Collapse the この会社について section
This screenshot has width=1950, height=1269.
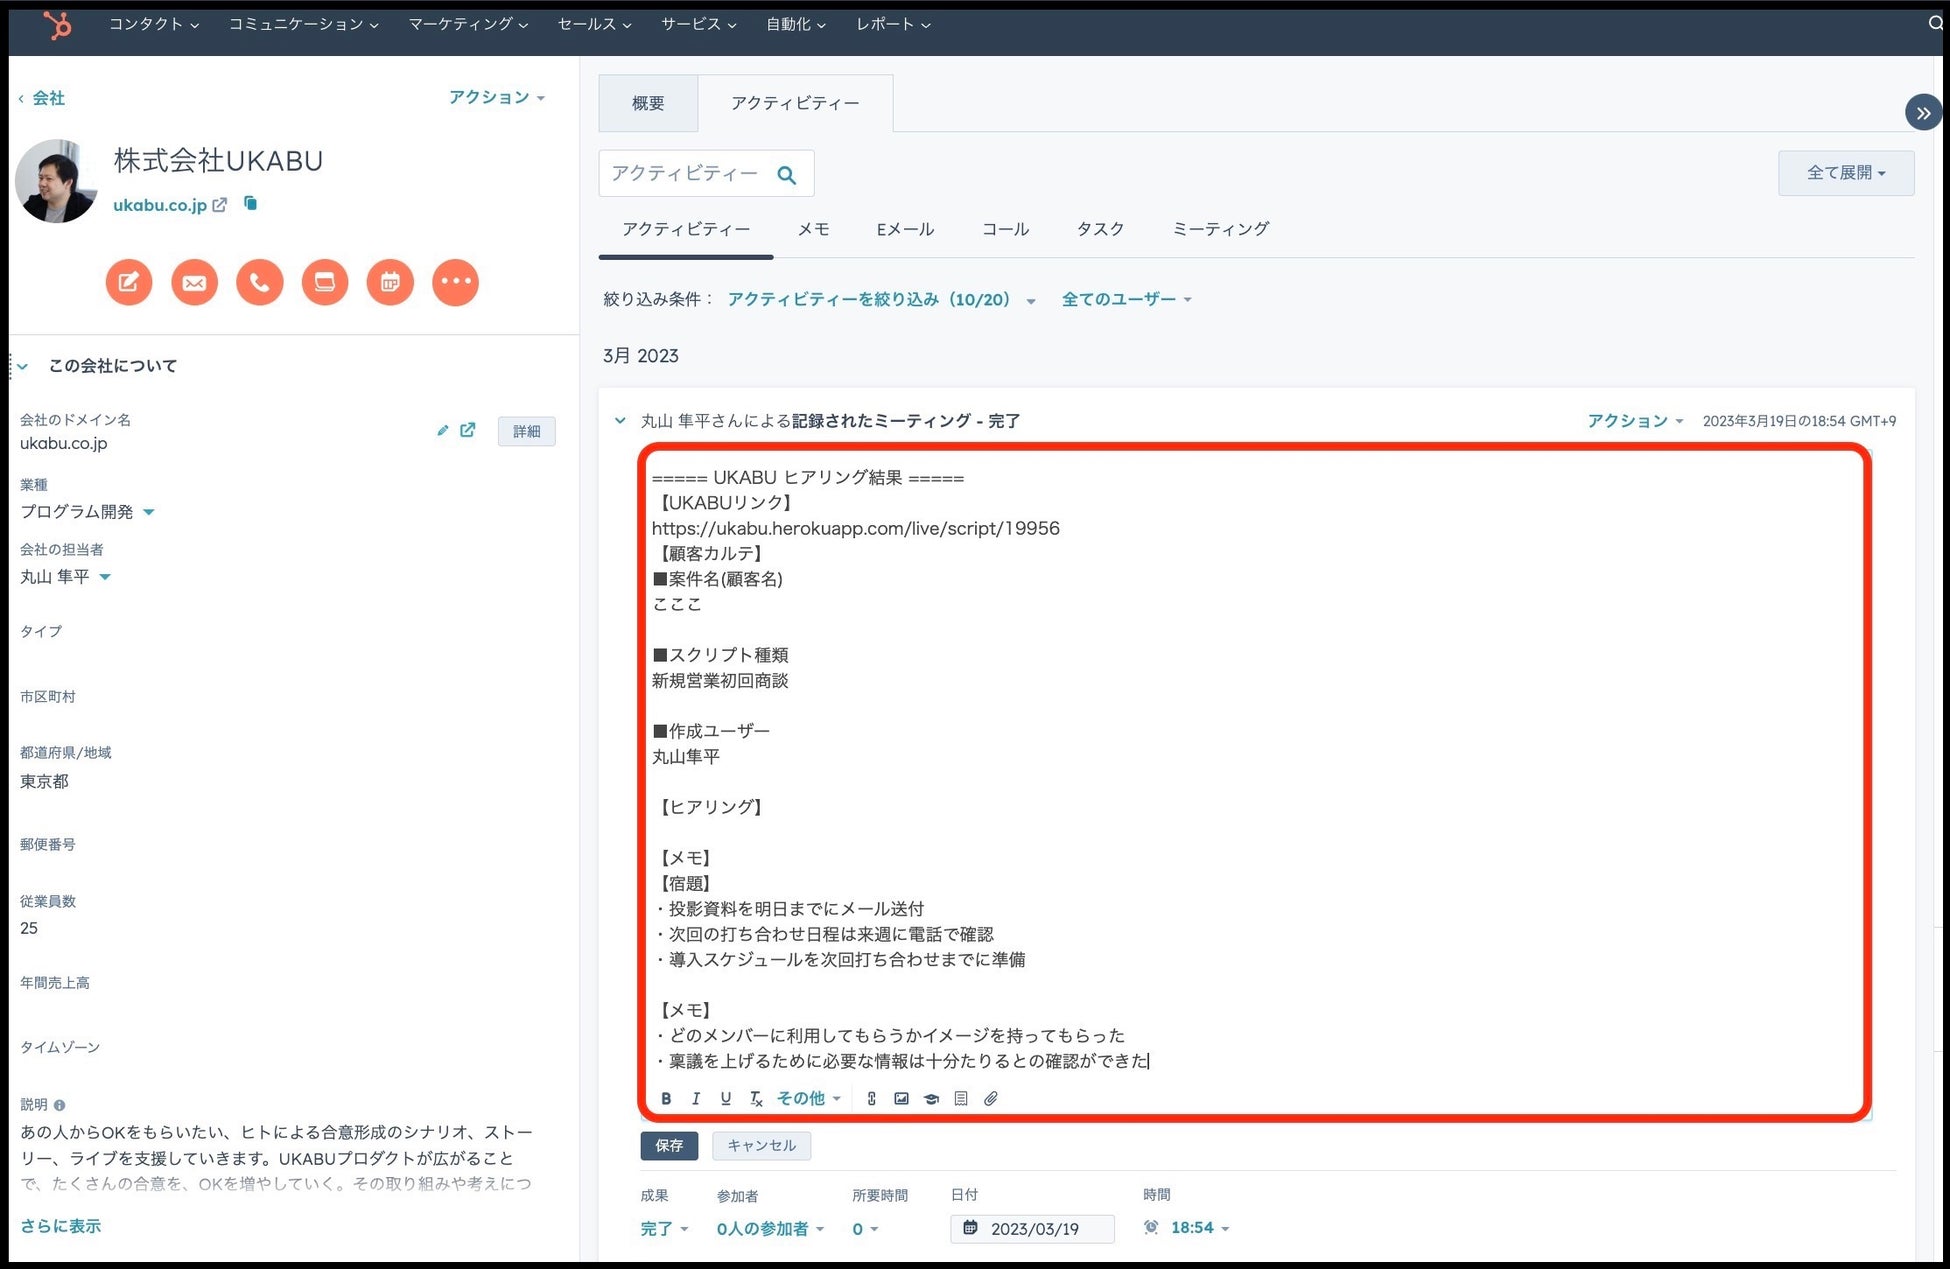tap(23, 366)
